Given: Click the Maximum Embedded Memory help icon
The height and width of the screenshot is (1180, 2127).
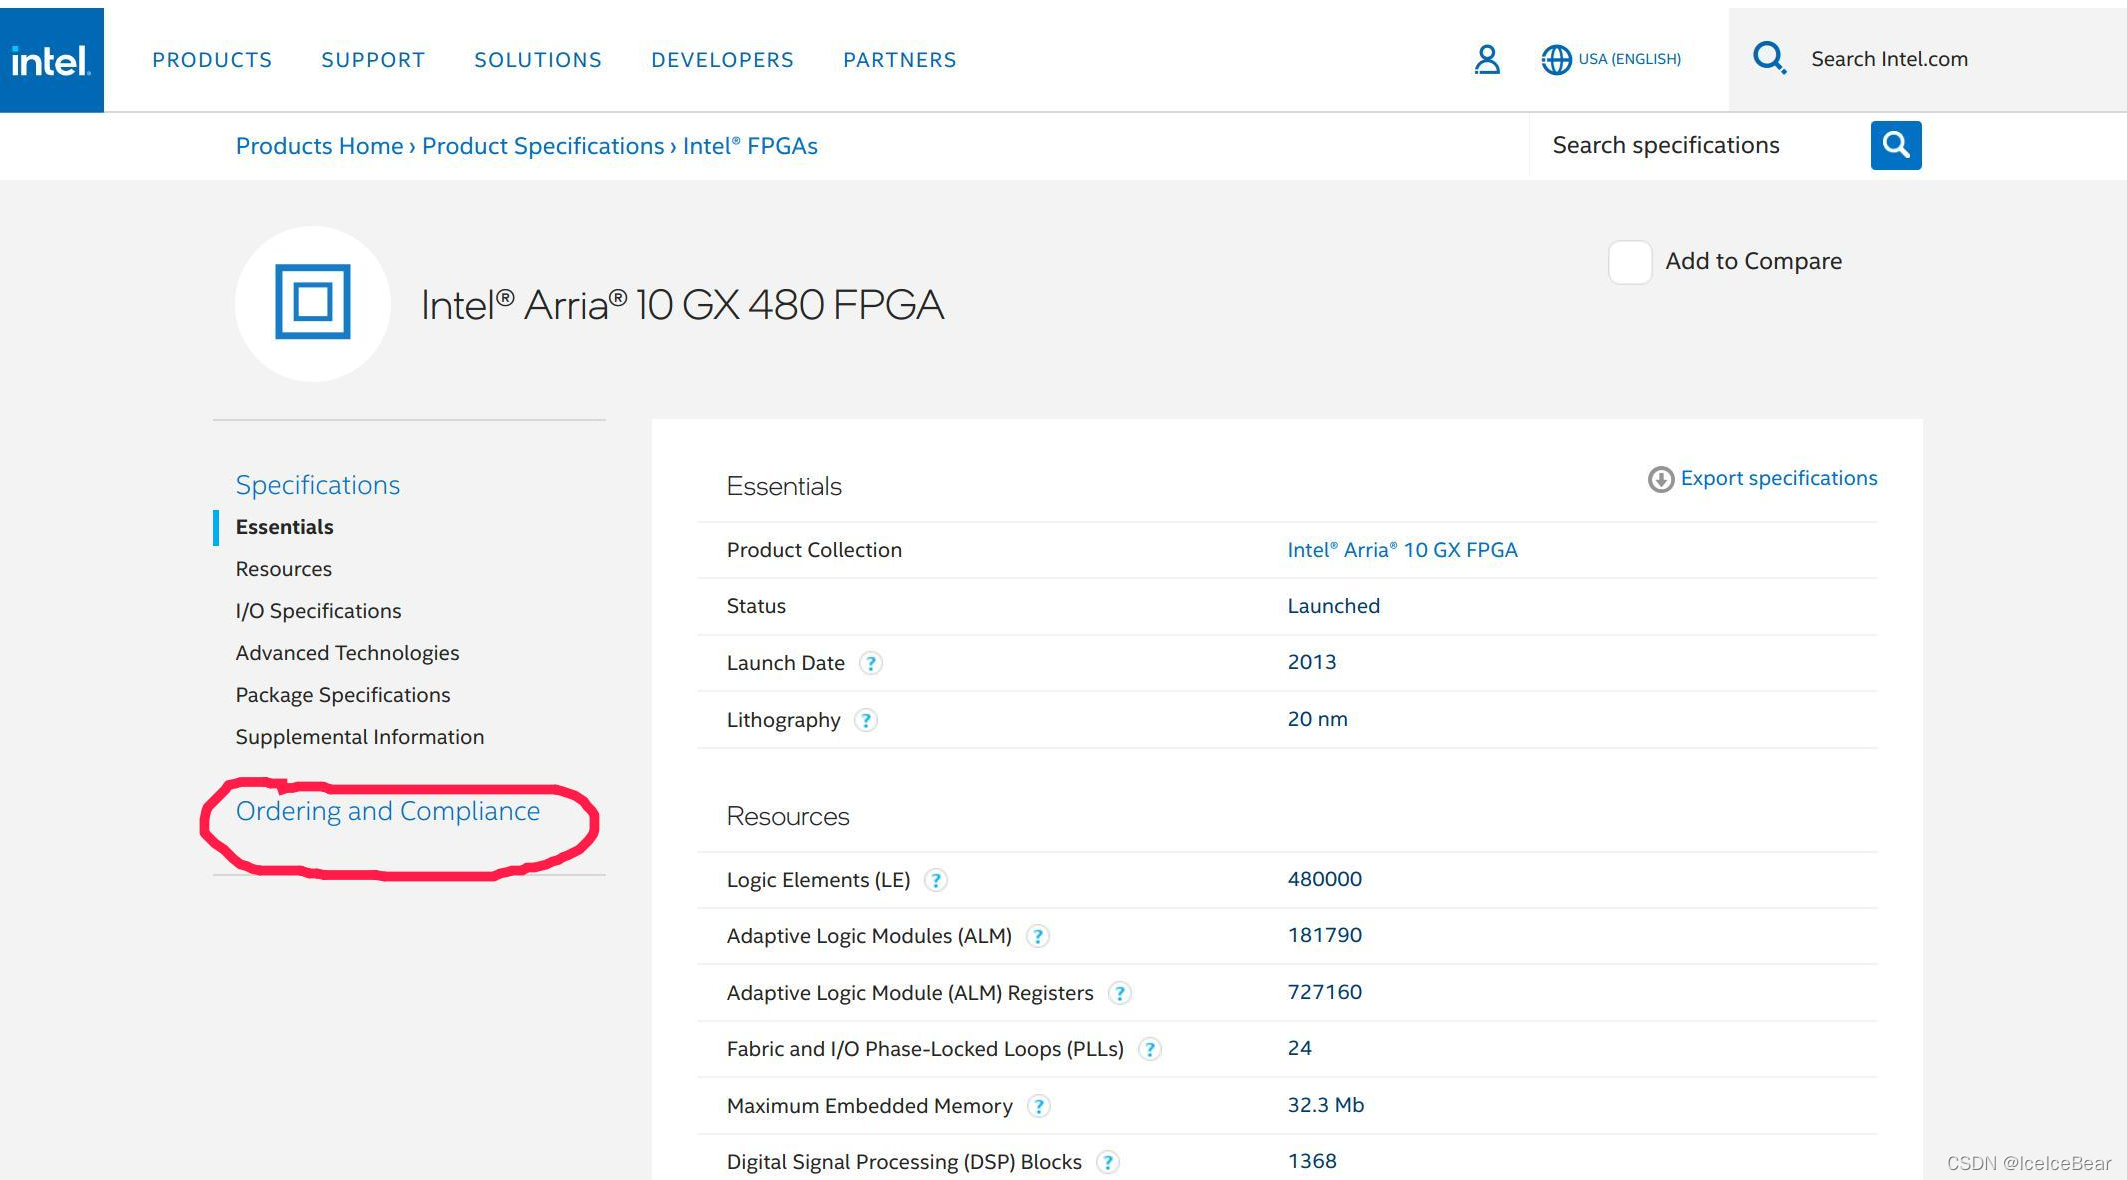Looking at the screenshot, I should tap(1039, 1106).
